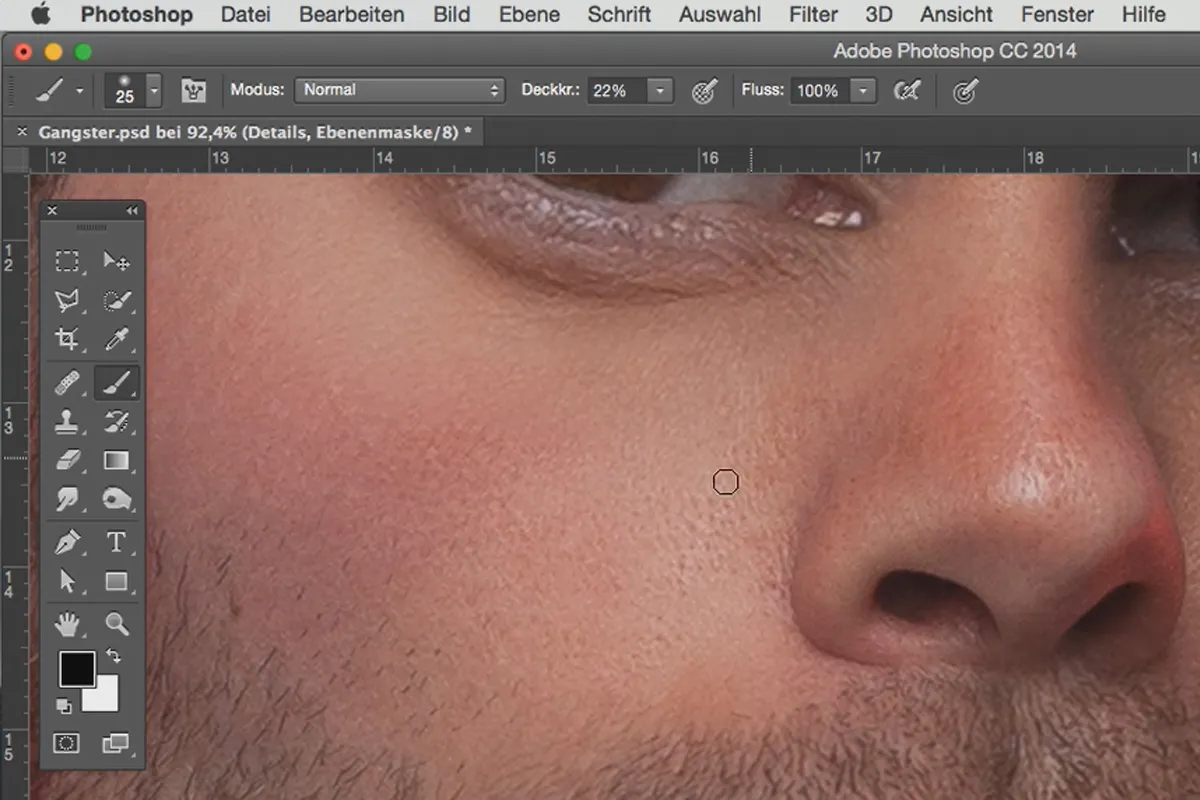Open the Filter menu
The height and width of the screenshot is (800, 1200).
813,14
